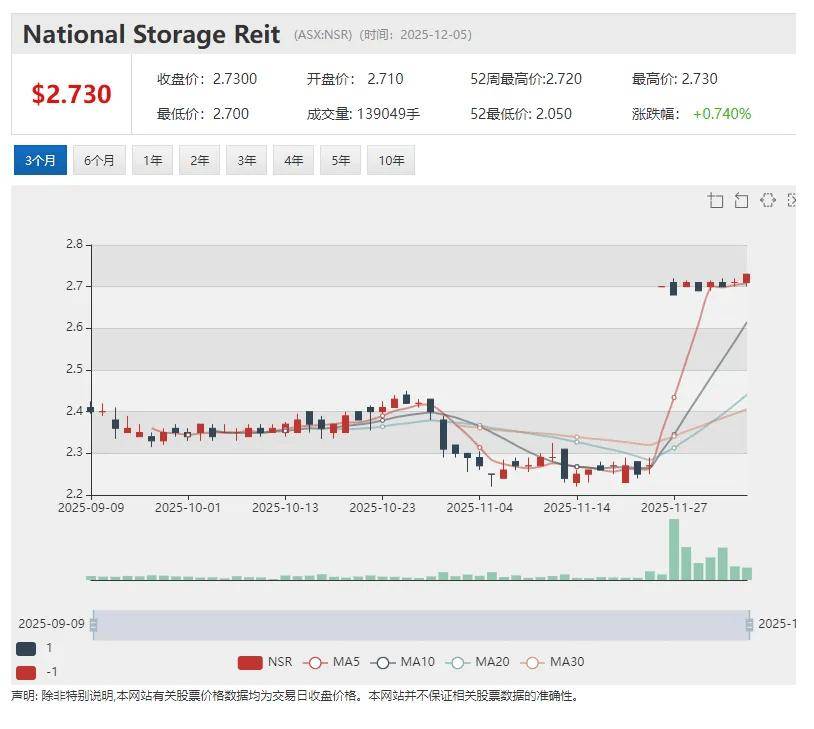Switch chart to 2年 period
Image resolution: width=814 pixels, height=729 pixels.
pyautogui.click(x=199, y=160)
